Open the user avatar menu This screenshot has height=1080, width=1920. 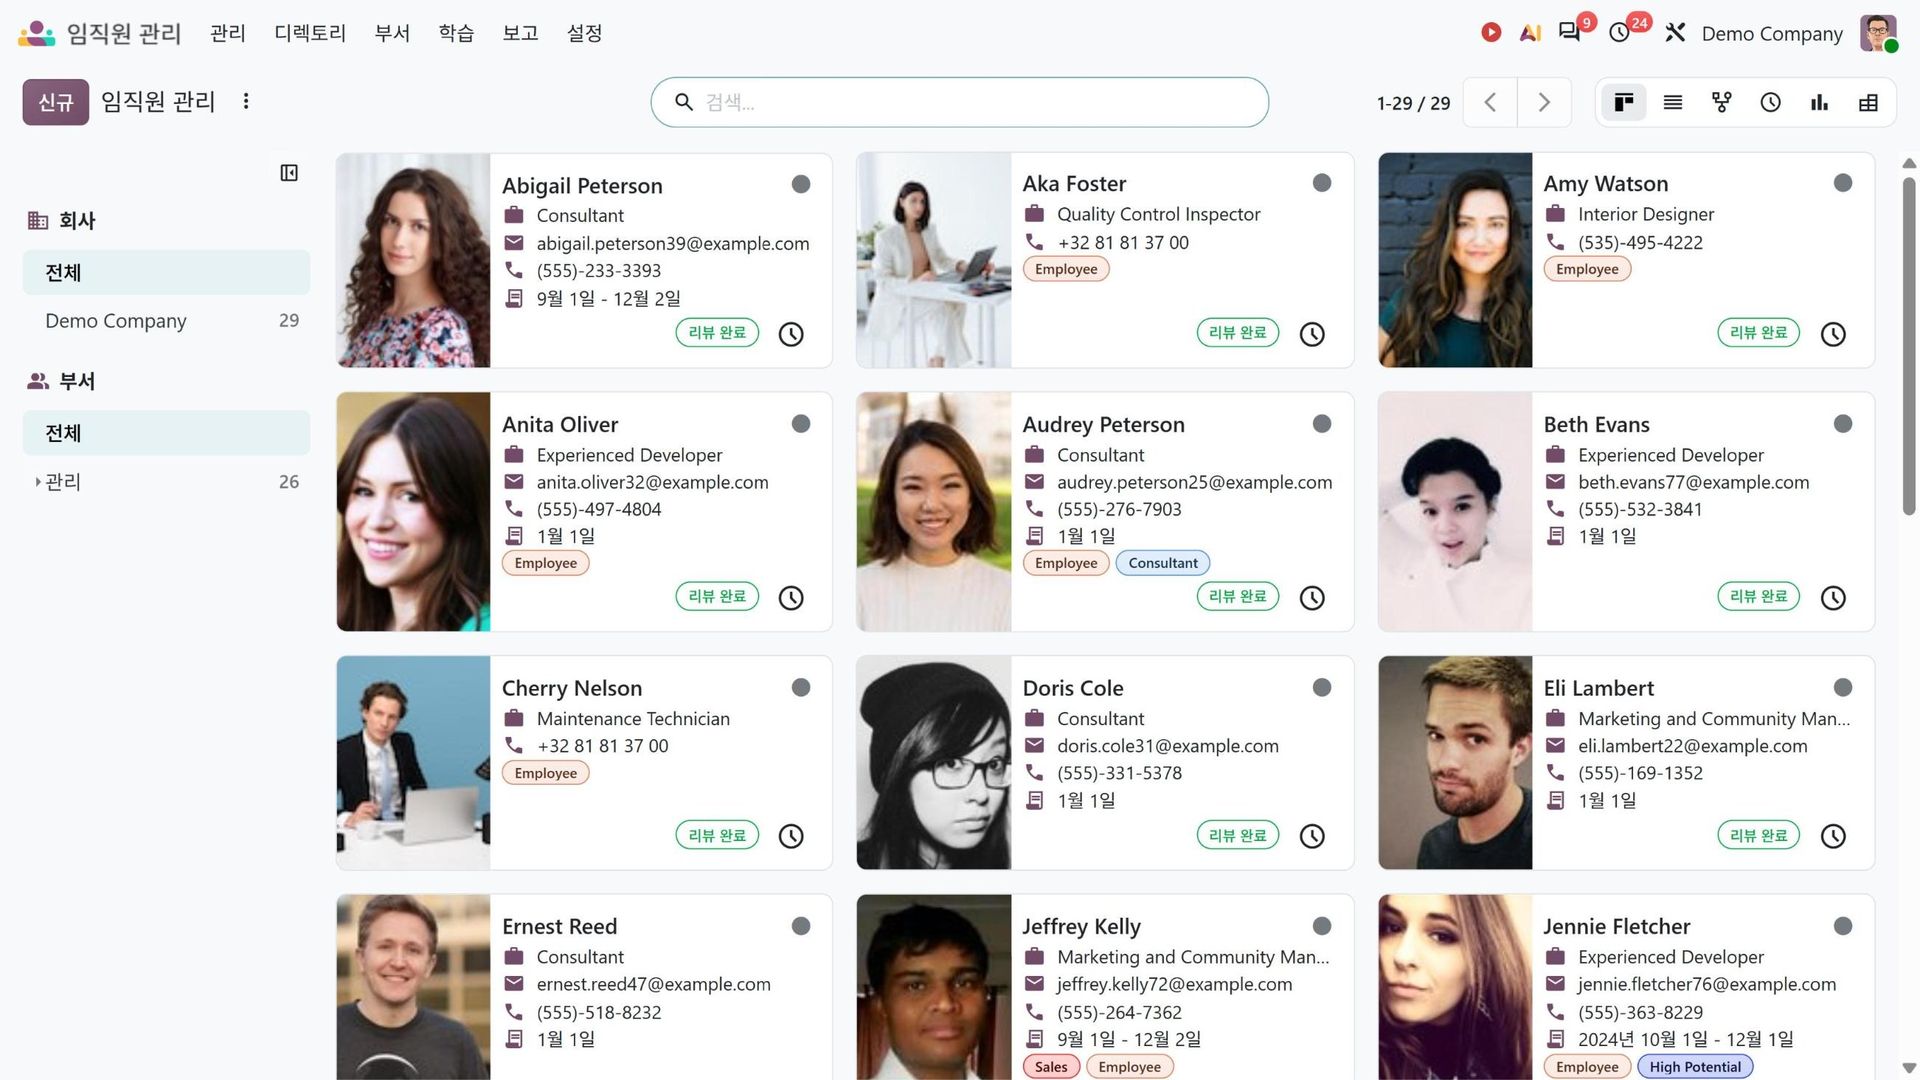[x=1878, y=33]
